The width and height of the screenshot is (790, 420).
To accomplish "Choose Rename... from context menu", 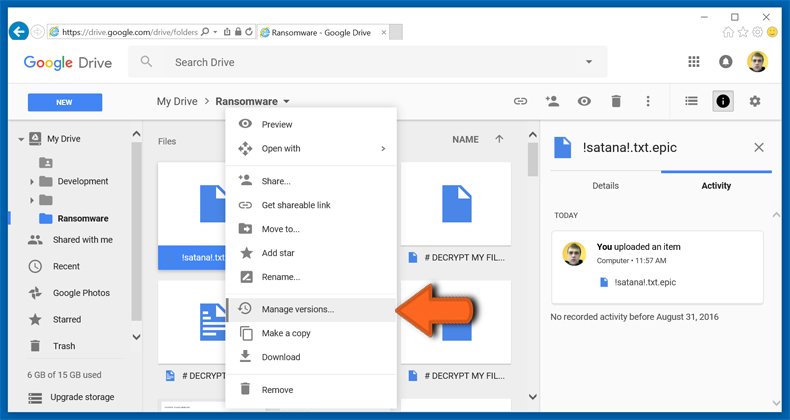I will [x=311, y=277].
